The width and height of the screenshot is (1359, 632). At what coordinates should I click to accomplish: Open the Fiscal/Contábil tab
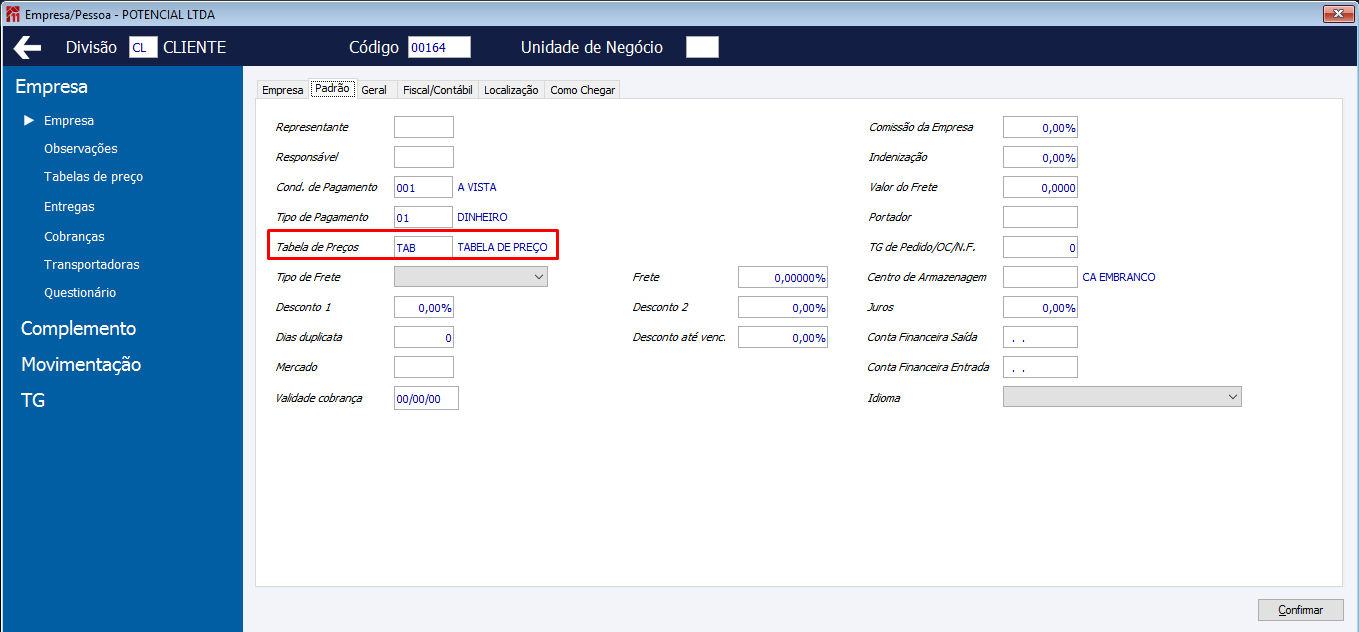[437, 90]
